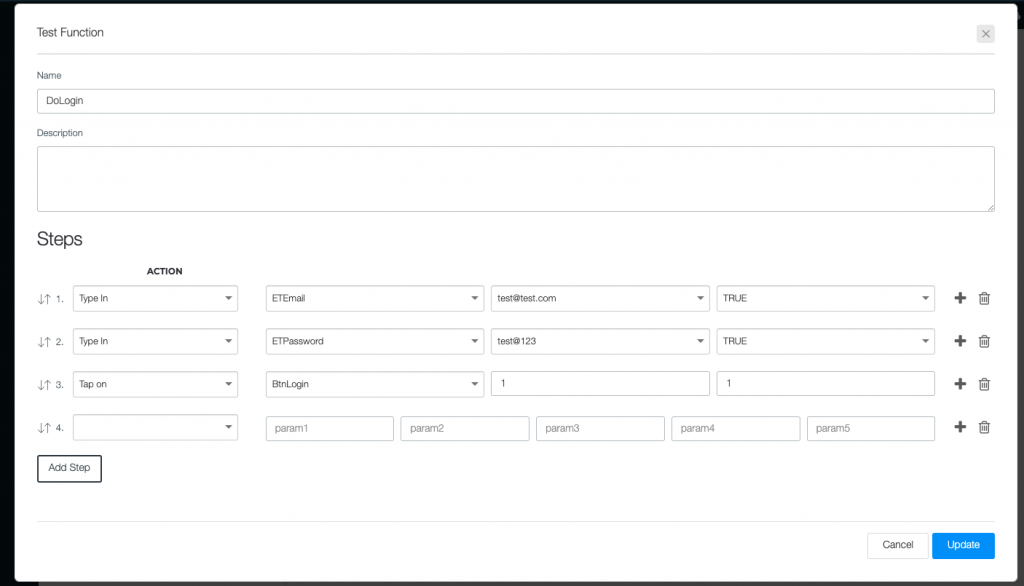Click the param4 input field
Image resolution: width=1024 pixels, height=586 pixels.
coord(735,429)
